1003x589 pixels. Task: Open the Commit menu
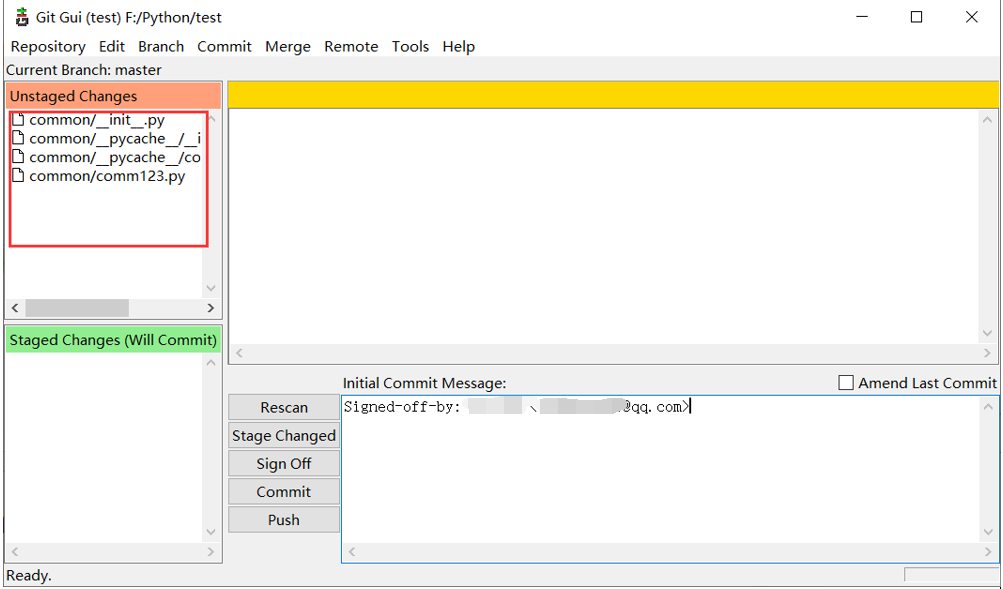tap(224, 47)
